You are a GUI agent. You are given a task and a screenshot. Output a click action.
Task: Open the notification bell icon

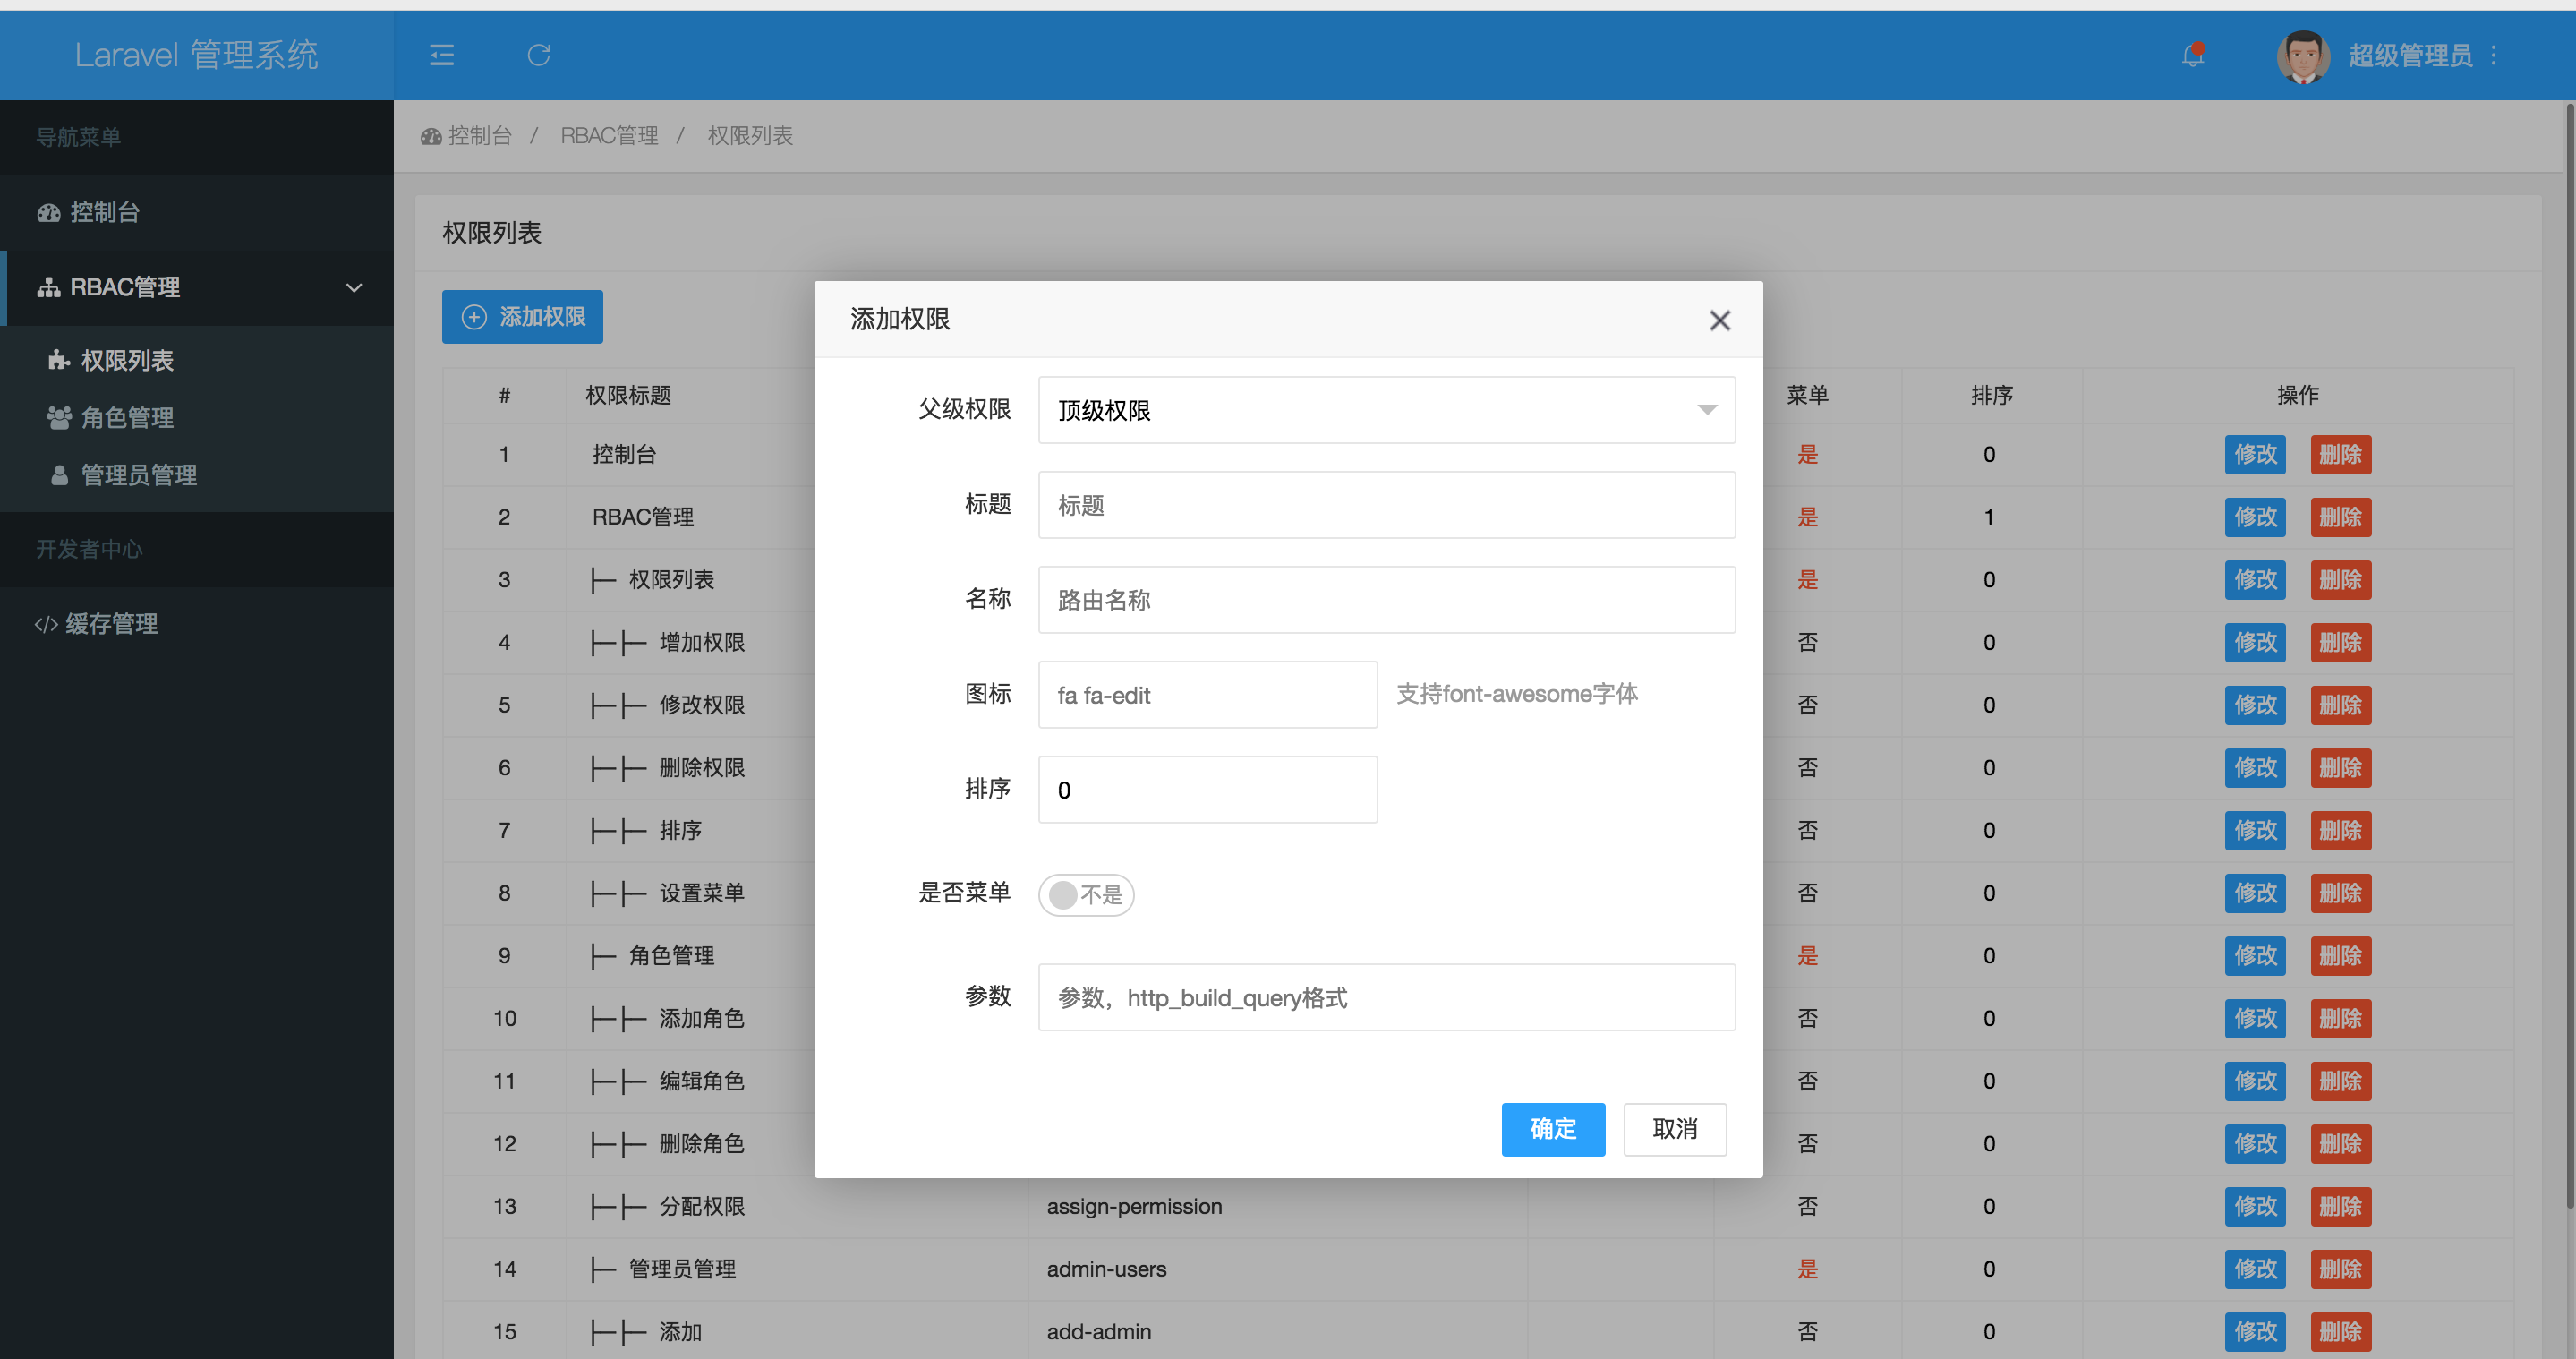(2192, 55)
